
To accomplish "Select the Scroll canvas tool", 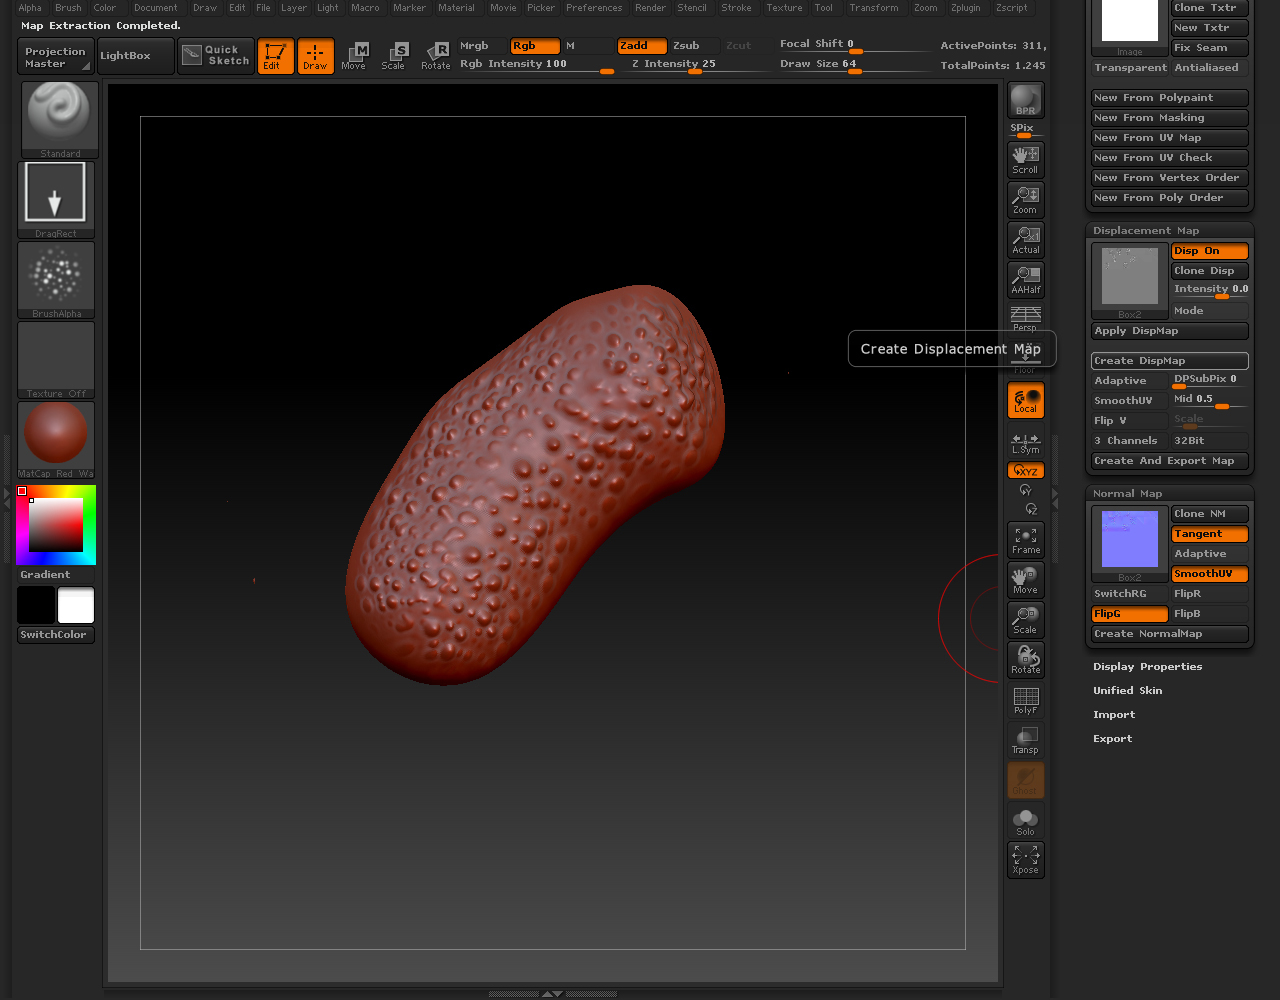I will pos(1025,159).
